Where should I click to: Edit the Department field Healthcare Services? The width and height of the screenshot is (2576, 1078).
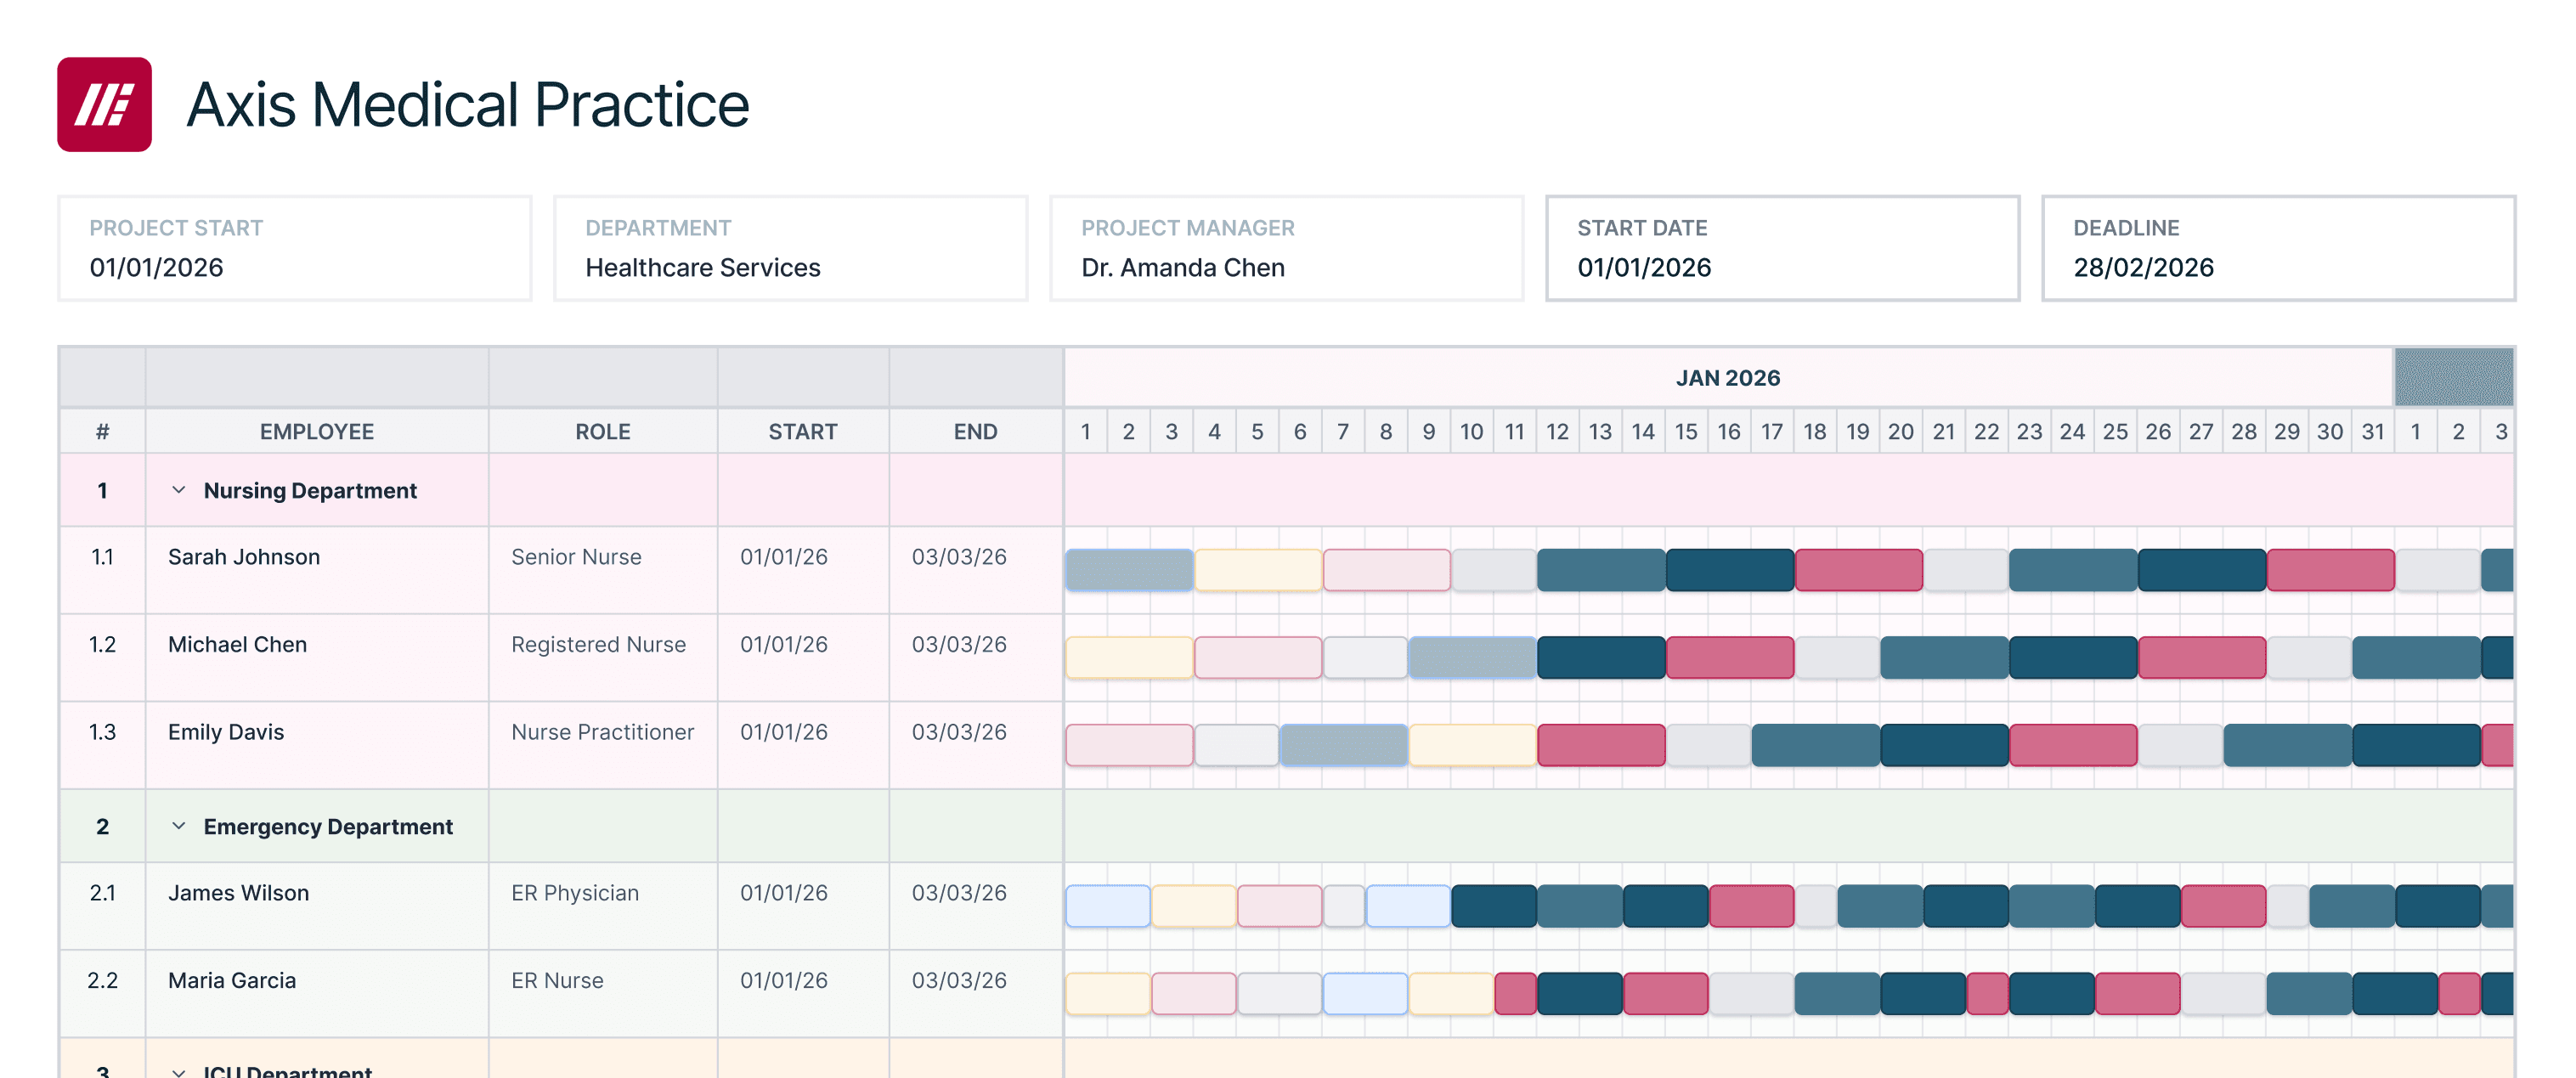[791, 248]
